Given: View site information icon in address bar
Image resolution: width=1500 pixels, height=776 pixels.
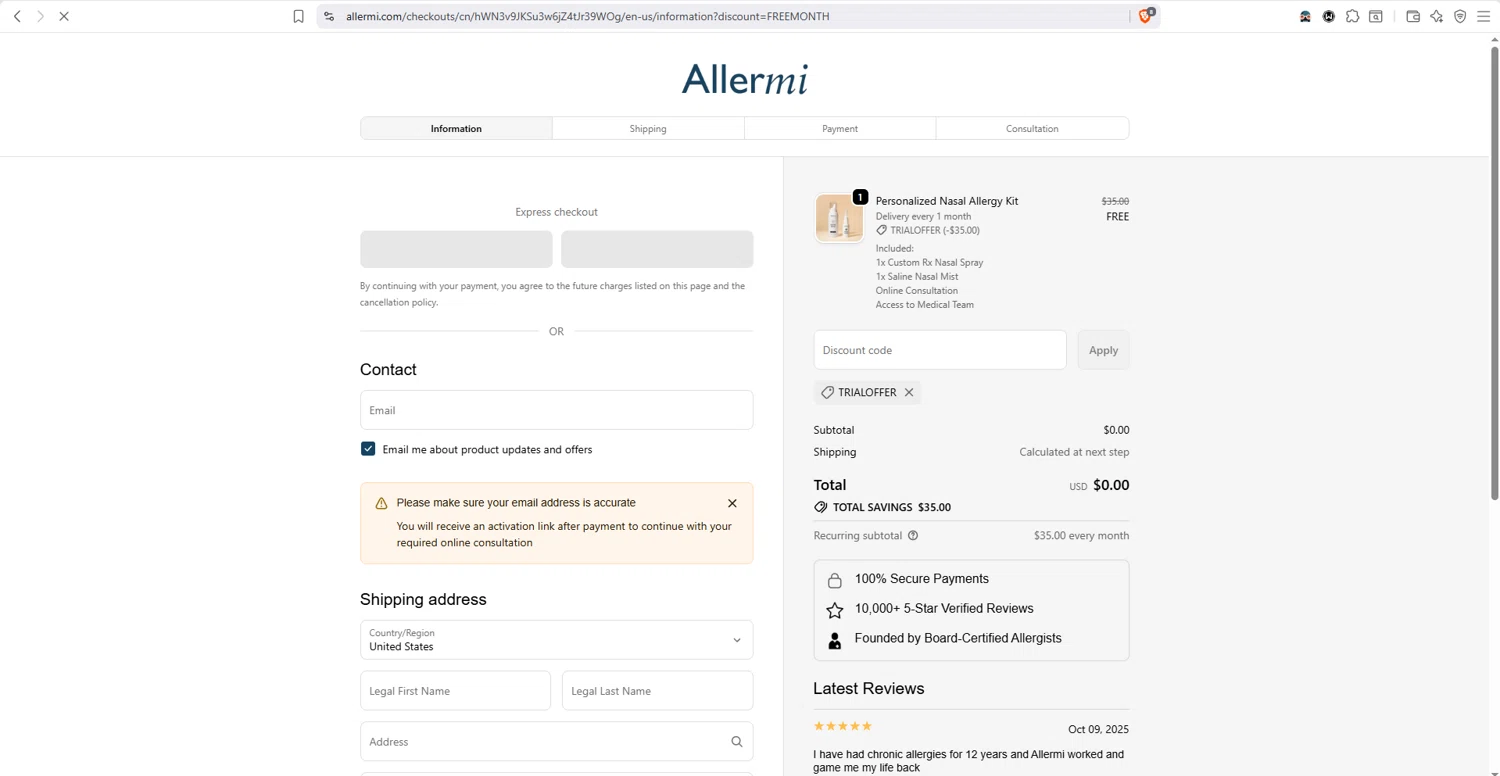Looking at the screenshot, I should coord(329,16).
